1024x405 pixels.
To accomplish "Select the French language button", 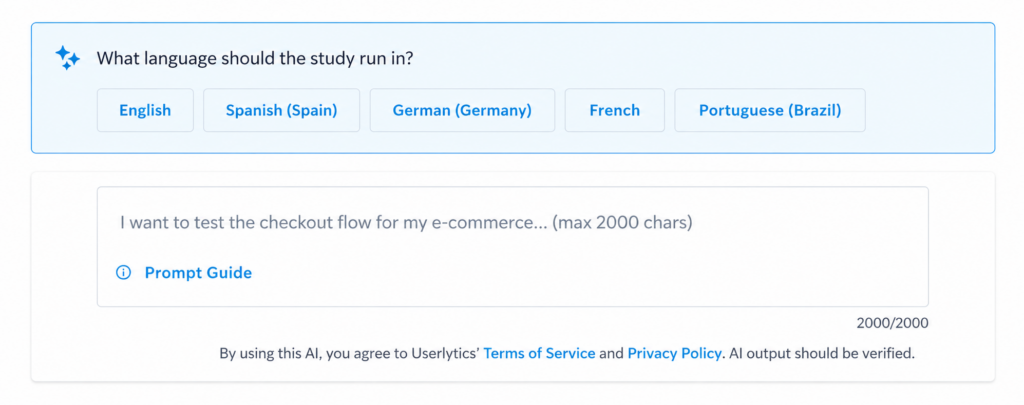I will [x=615, y=110].
